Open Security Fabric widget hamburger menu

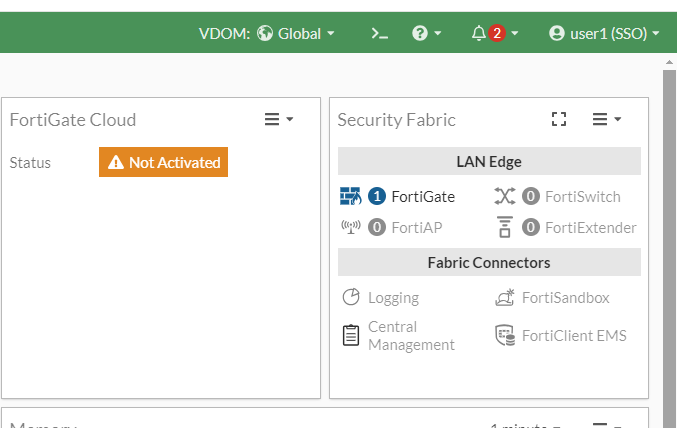(606, 119)
